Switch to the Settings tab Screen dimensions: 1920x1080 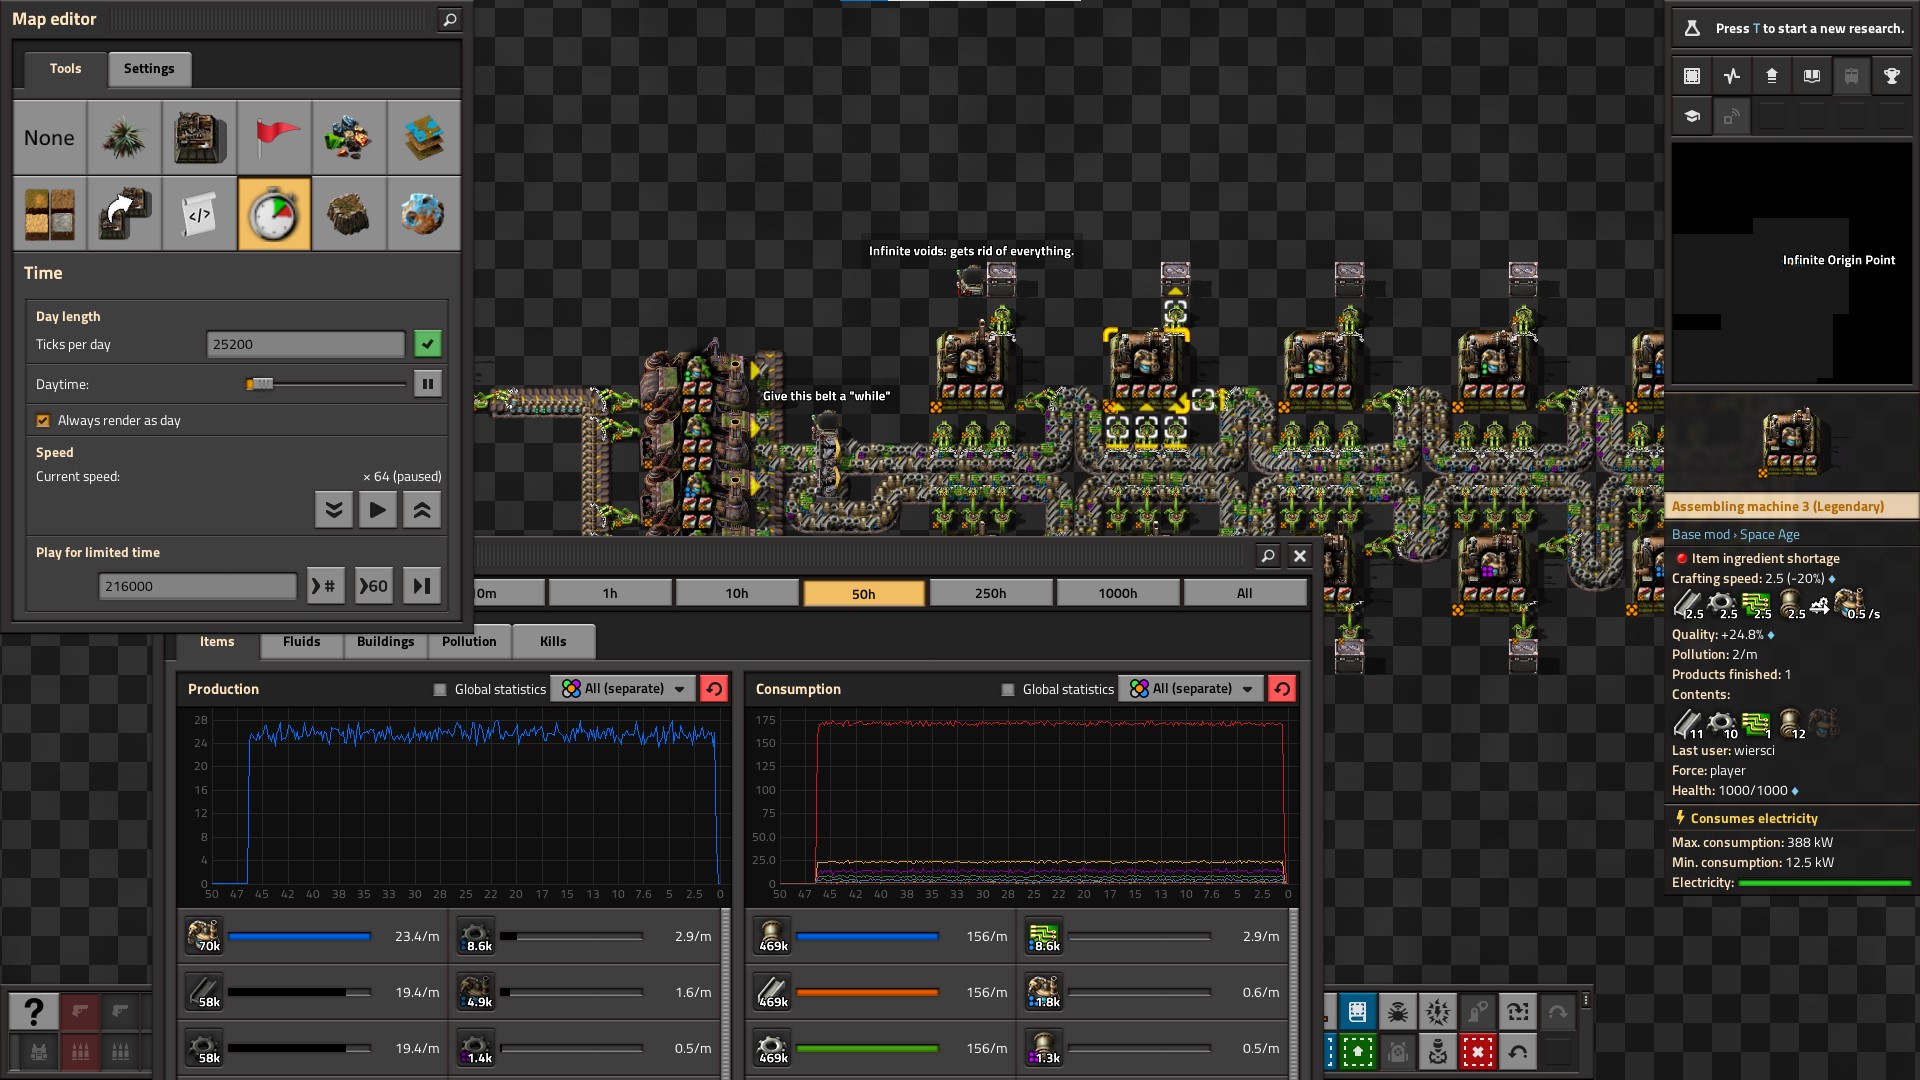click(x=149, y=69)
